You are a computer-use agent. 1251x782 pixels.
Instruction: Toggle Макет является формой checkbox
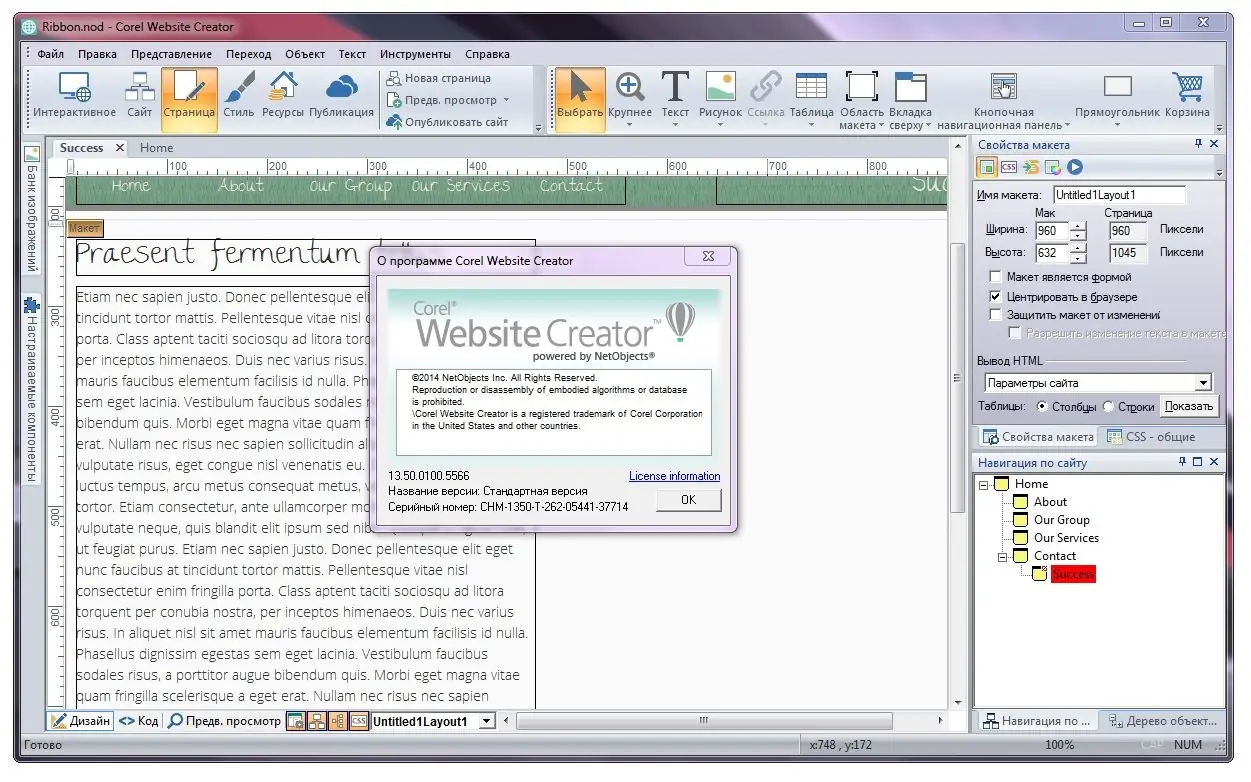[x=995, y=277]
